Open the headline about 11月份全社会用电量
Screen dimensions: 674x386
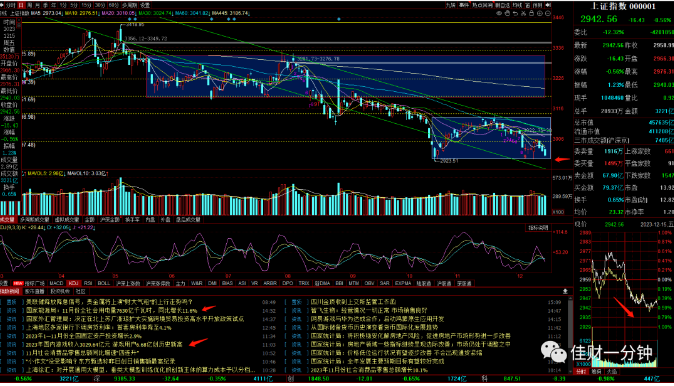[x=111, y=310]
